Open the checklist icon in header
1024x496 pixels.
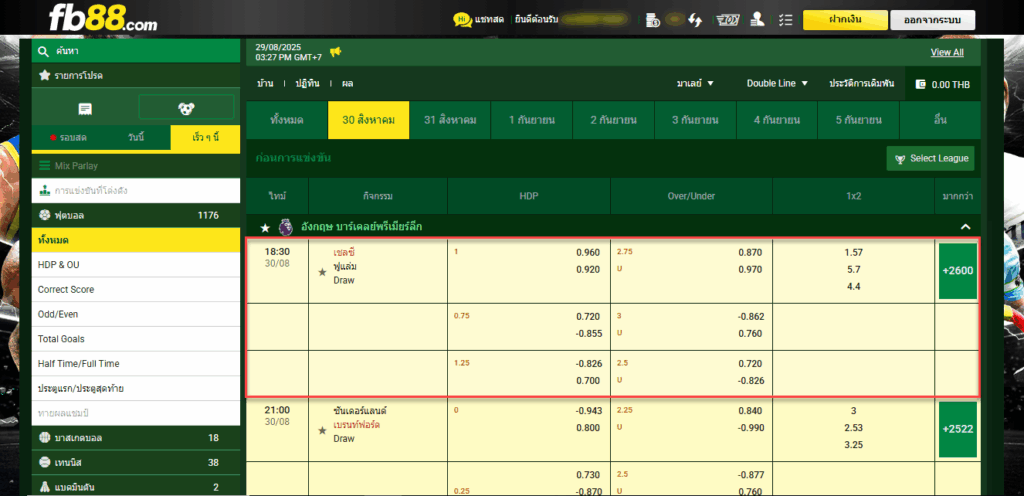pyautogui.click(x=786, y=20)
